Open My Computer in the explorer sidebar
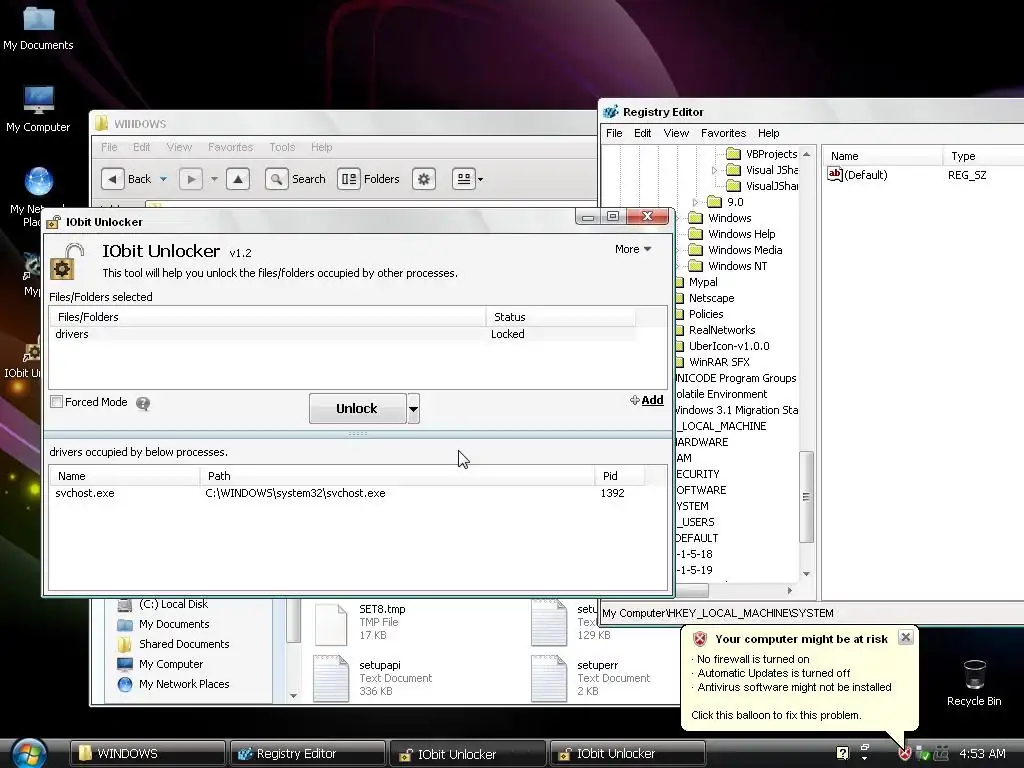Viewport: 1024px width, 768px height. pos(160,664)
